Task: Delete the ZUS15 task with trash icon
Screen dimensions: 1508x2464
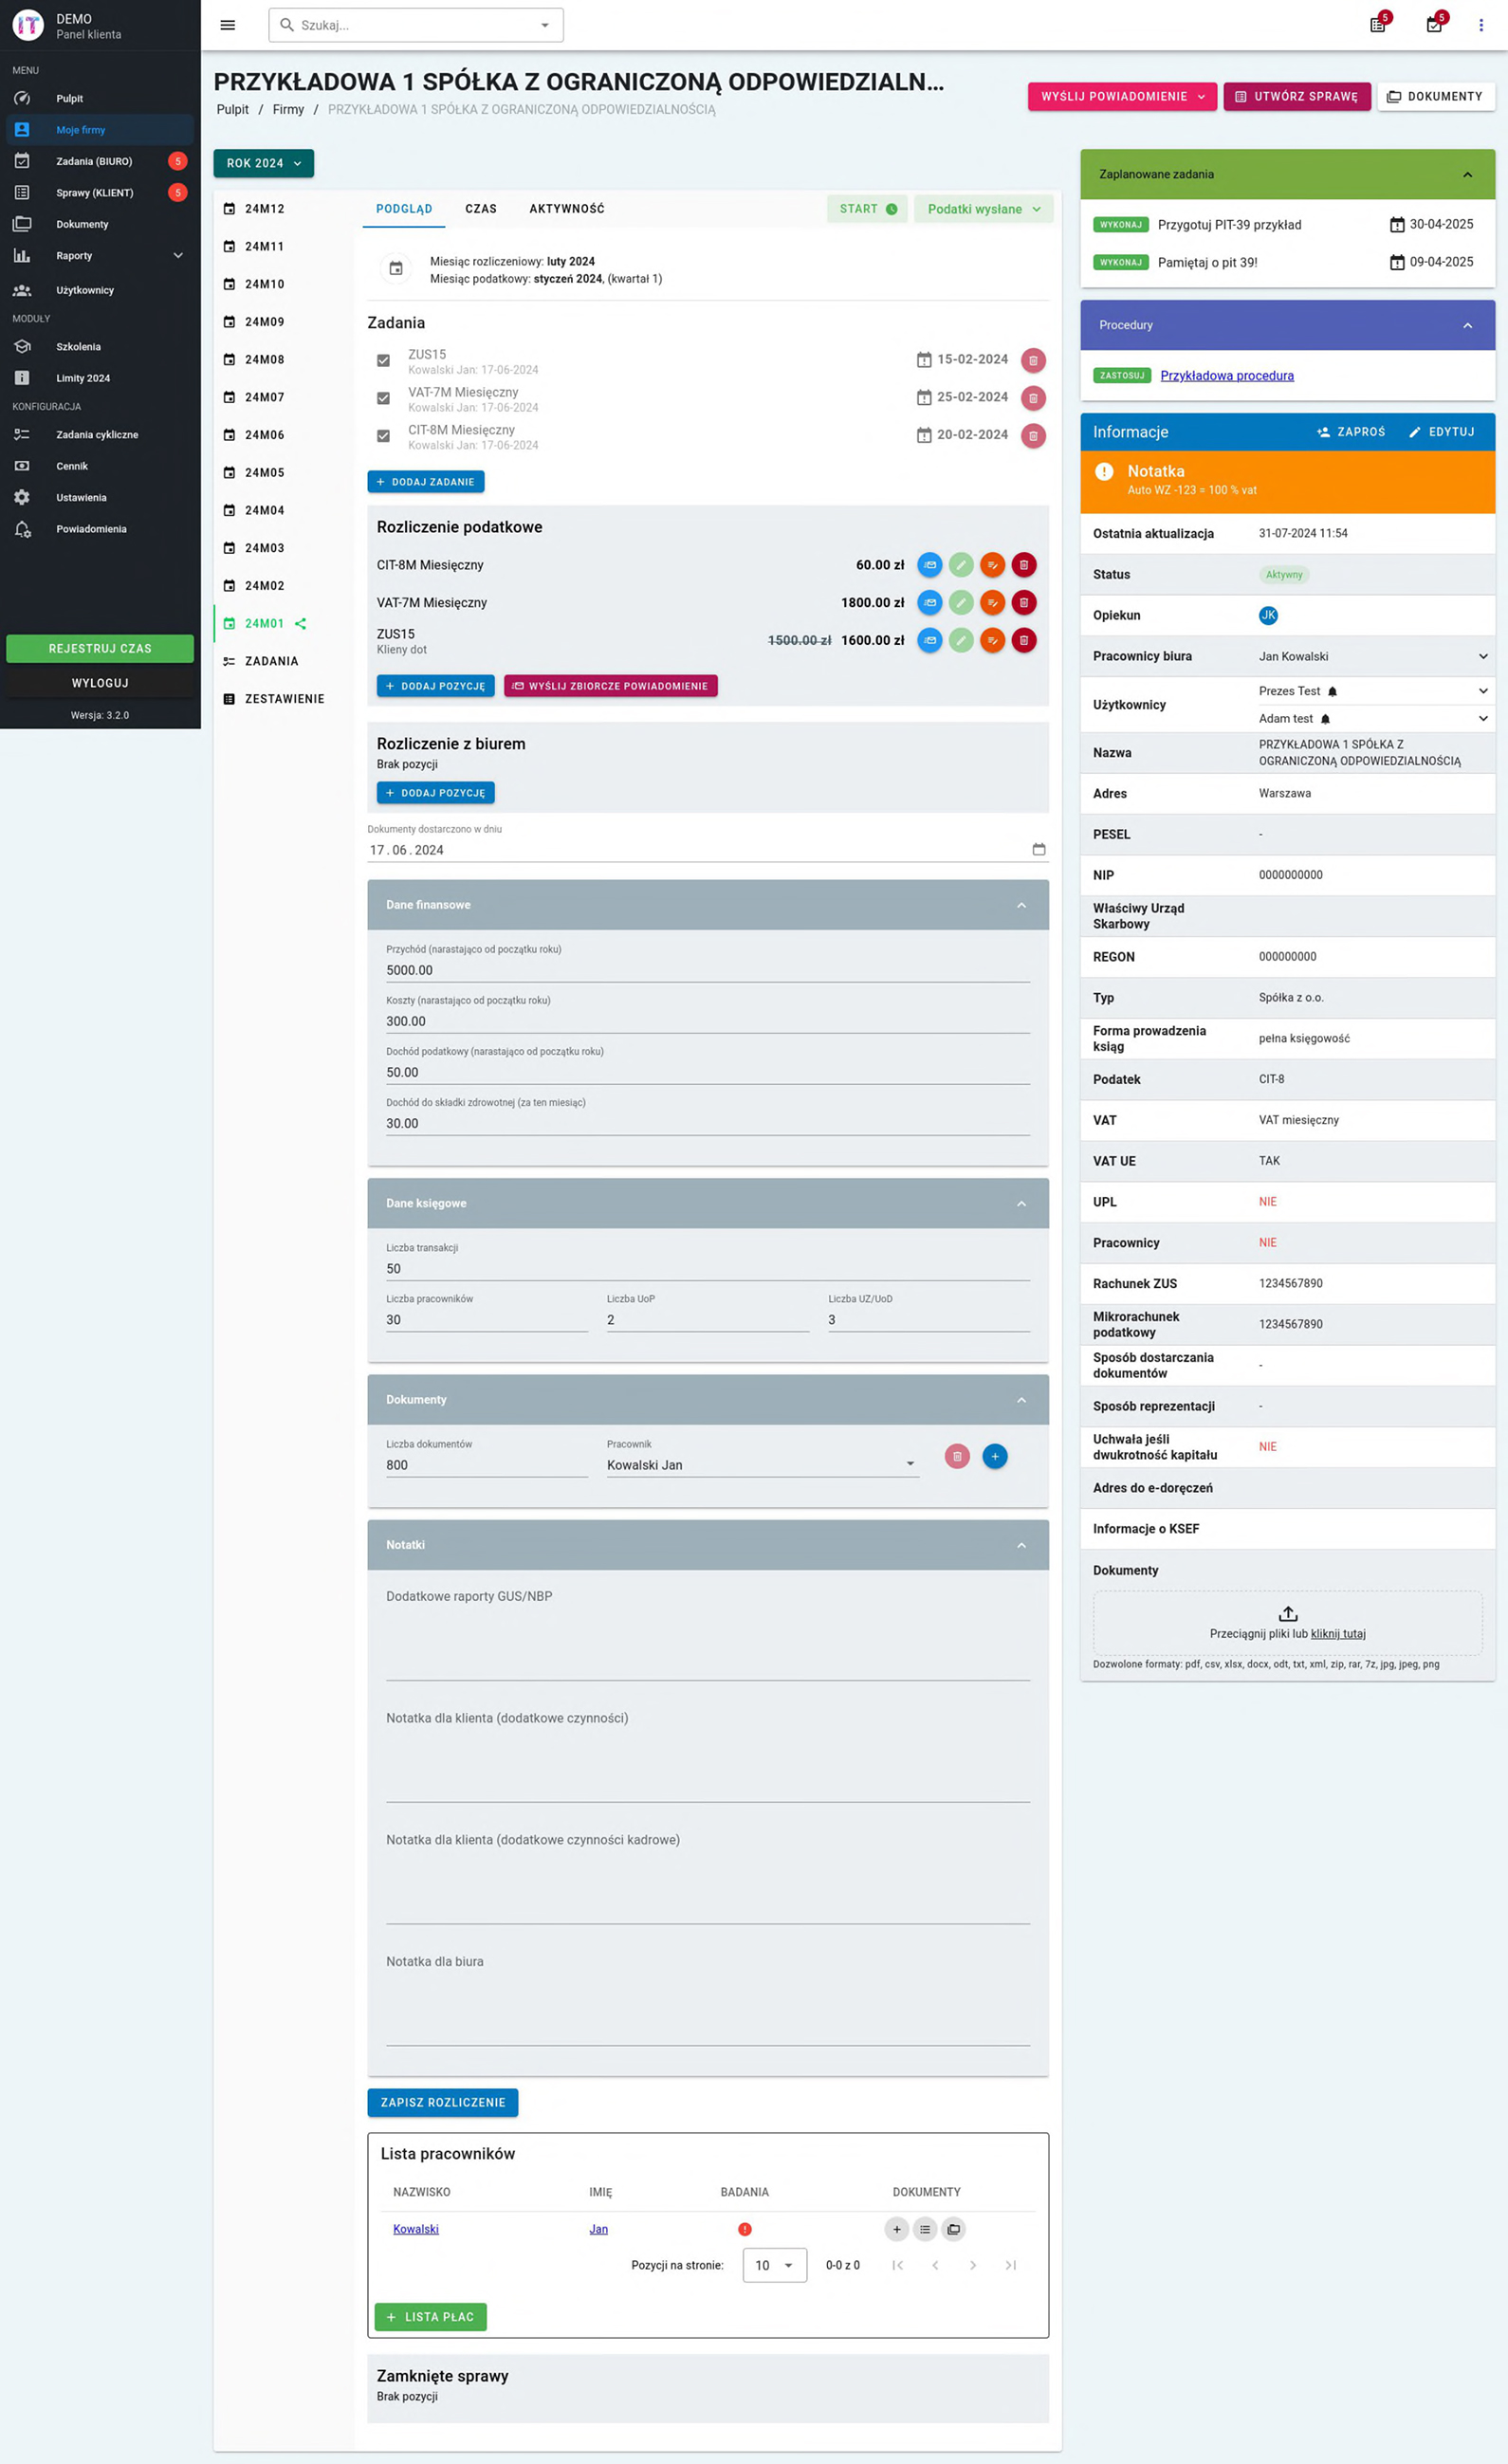Action: [1033, 360]
